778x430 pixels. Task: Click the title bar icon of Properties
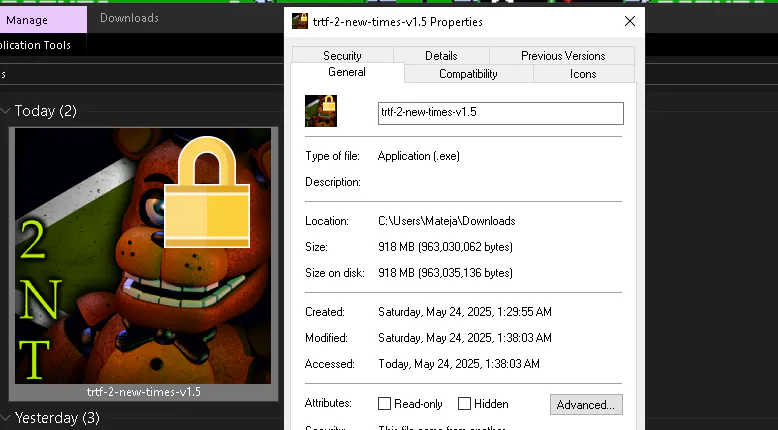pos(300,21)
